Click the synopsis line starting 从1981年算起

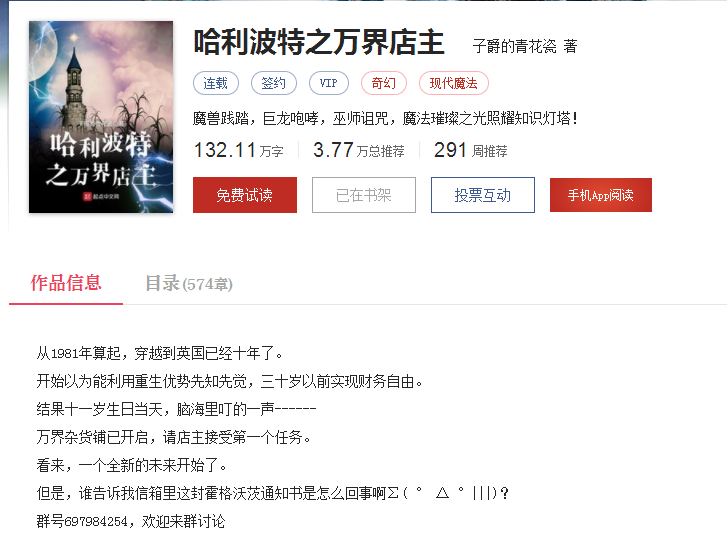point(160,354)
